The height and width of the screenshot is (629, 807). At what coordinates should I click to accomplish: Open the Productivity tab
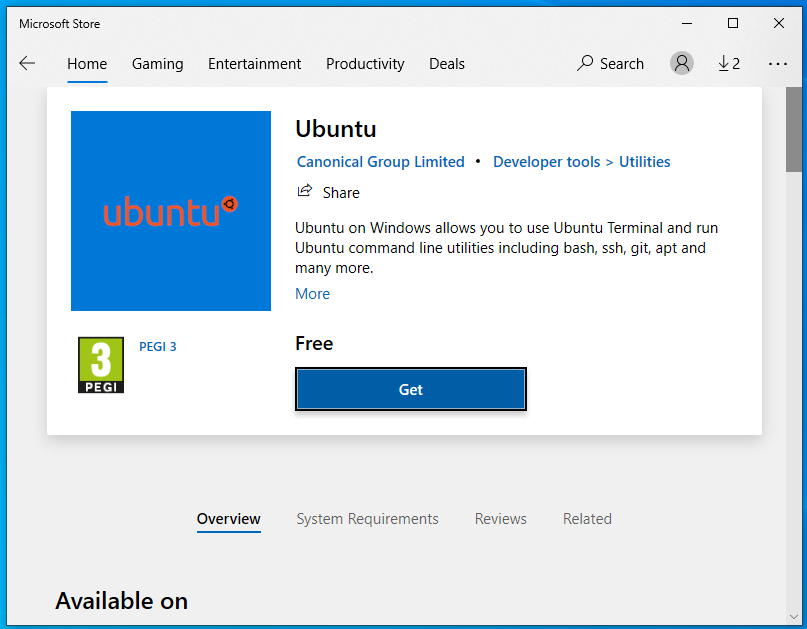365,63
